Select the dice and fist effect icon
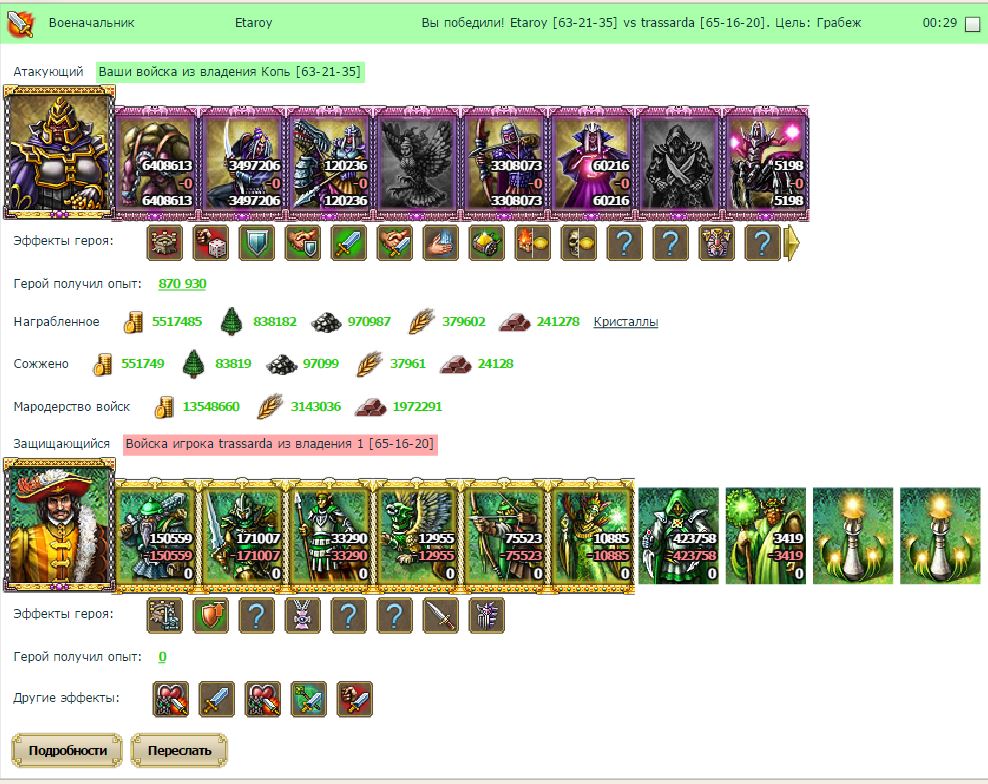 (x=210, y=243)
